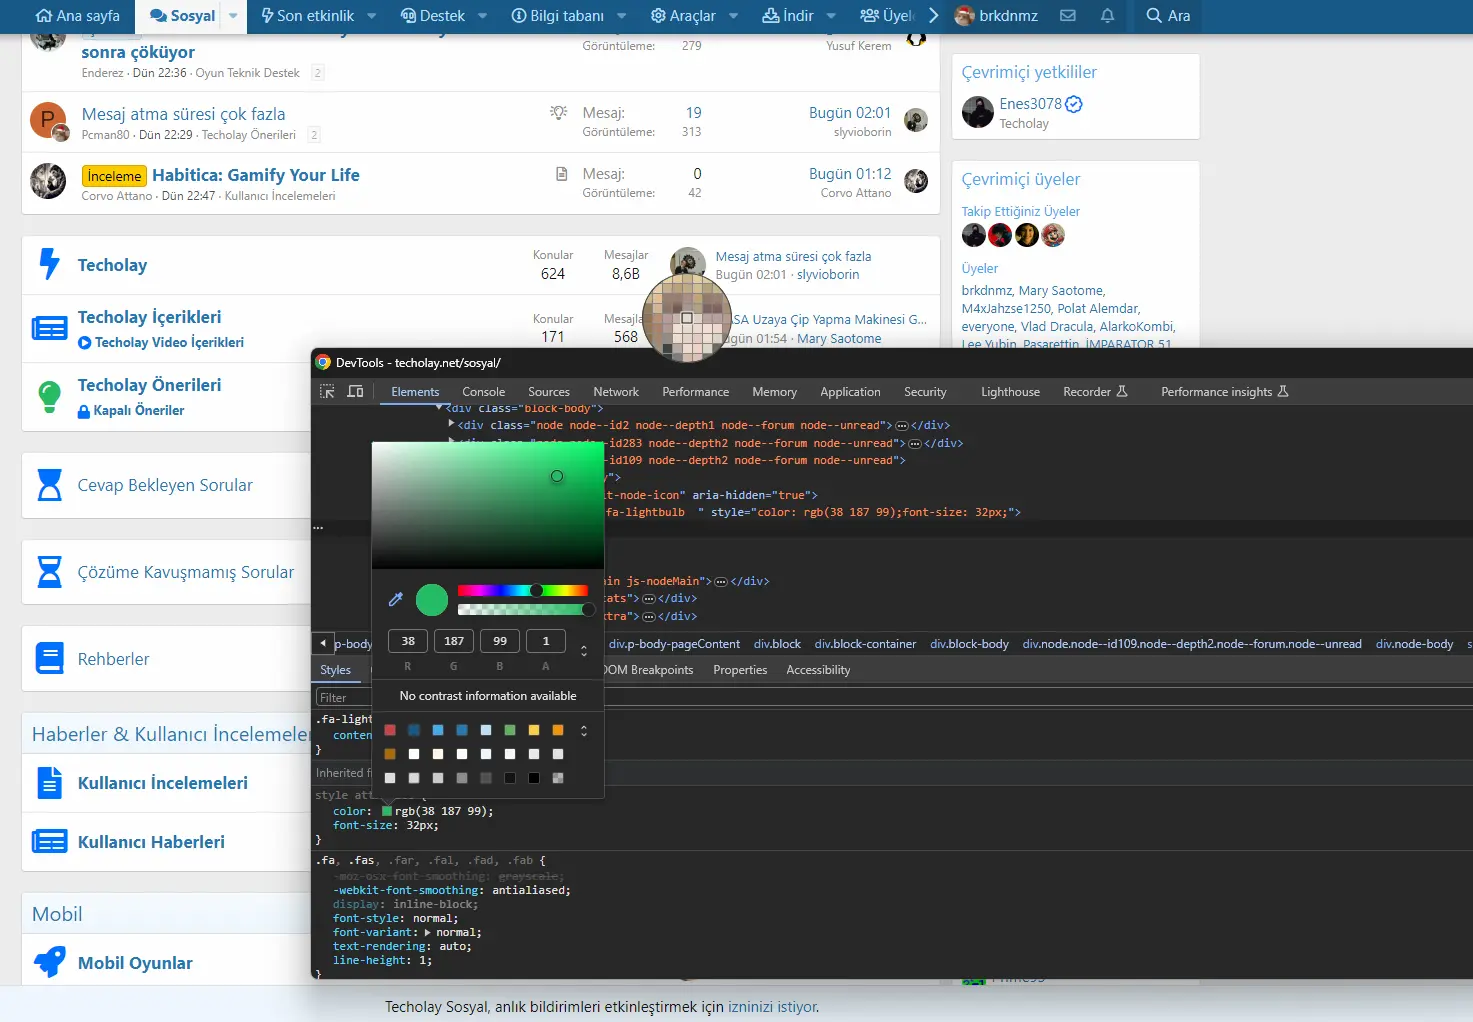Click the G value field showing 187
This screenshot has width=1473, height=1022.
(x=454, y=641)
